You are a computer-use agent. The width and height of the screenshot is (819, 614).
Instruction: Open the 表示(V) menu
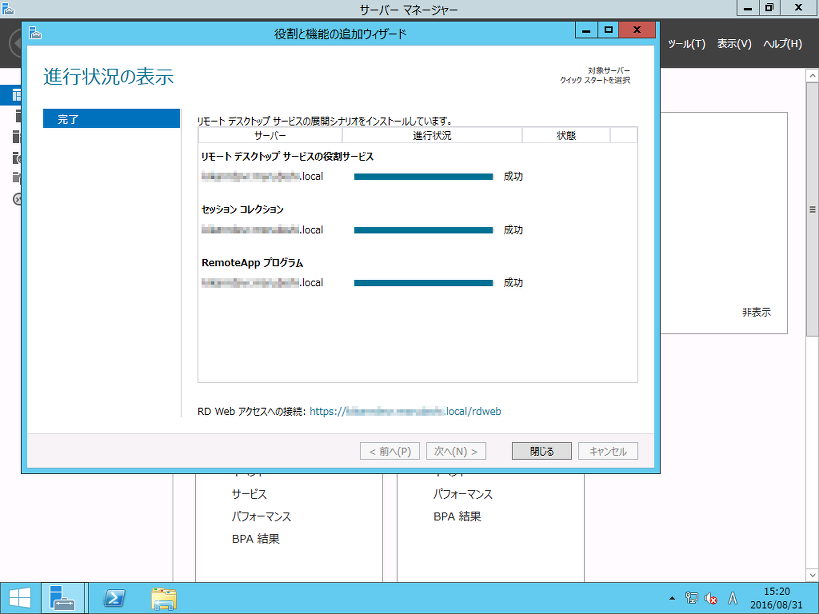pos(733,44)
